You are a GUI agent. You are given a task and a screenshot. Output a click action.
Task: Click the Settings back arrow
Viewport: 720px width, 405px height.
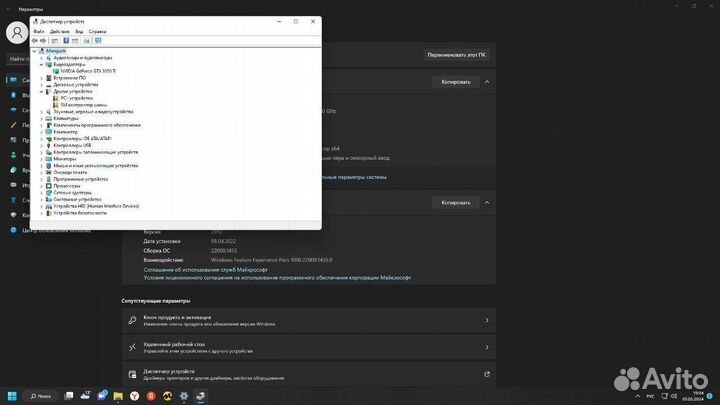(8, 9)
